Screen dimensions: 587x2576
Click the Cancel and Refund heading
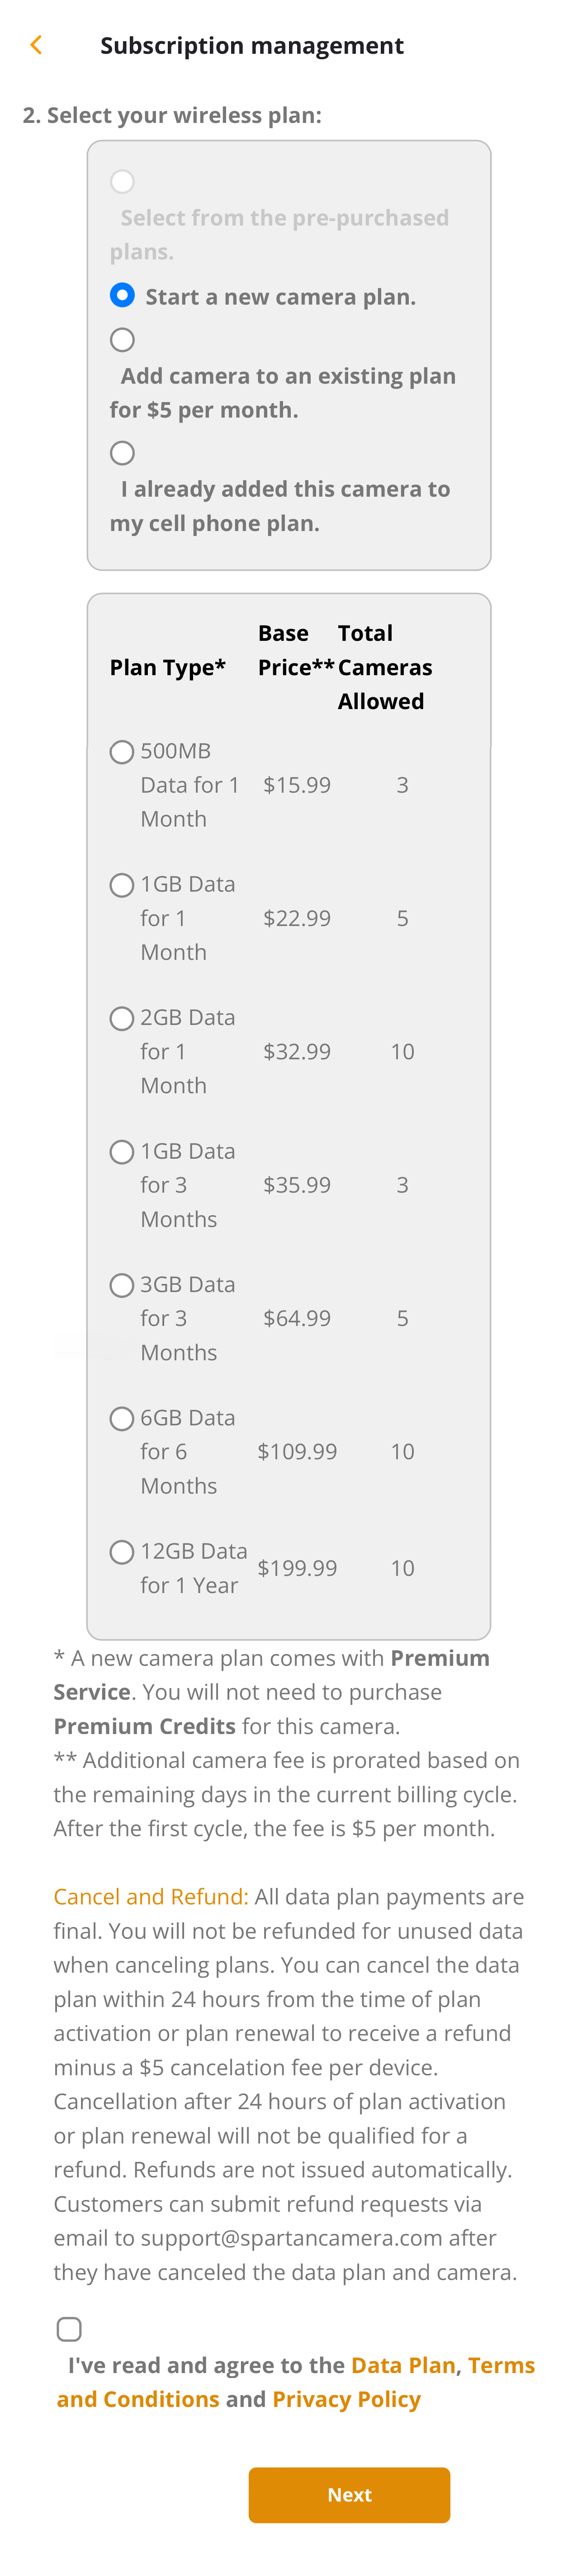point(151,1896)
